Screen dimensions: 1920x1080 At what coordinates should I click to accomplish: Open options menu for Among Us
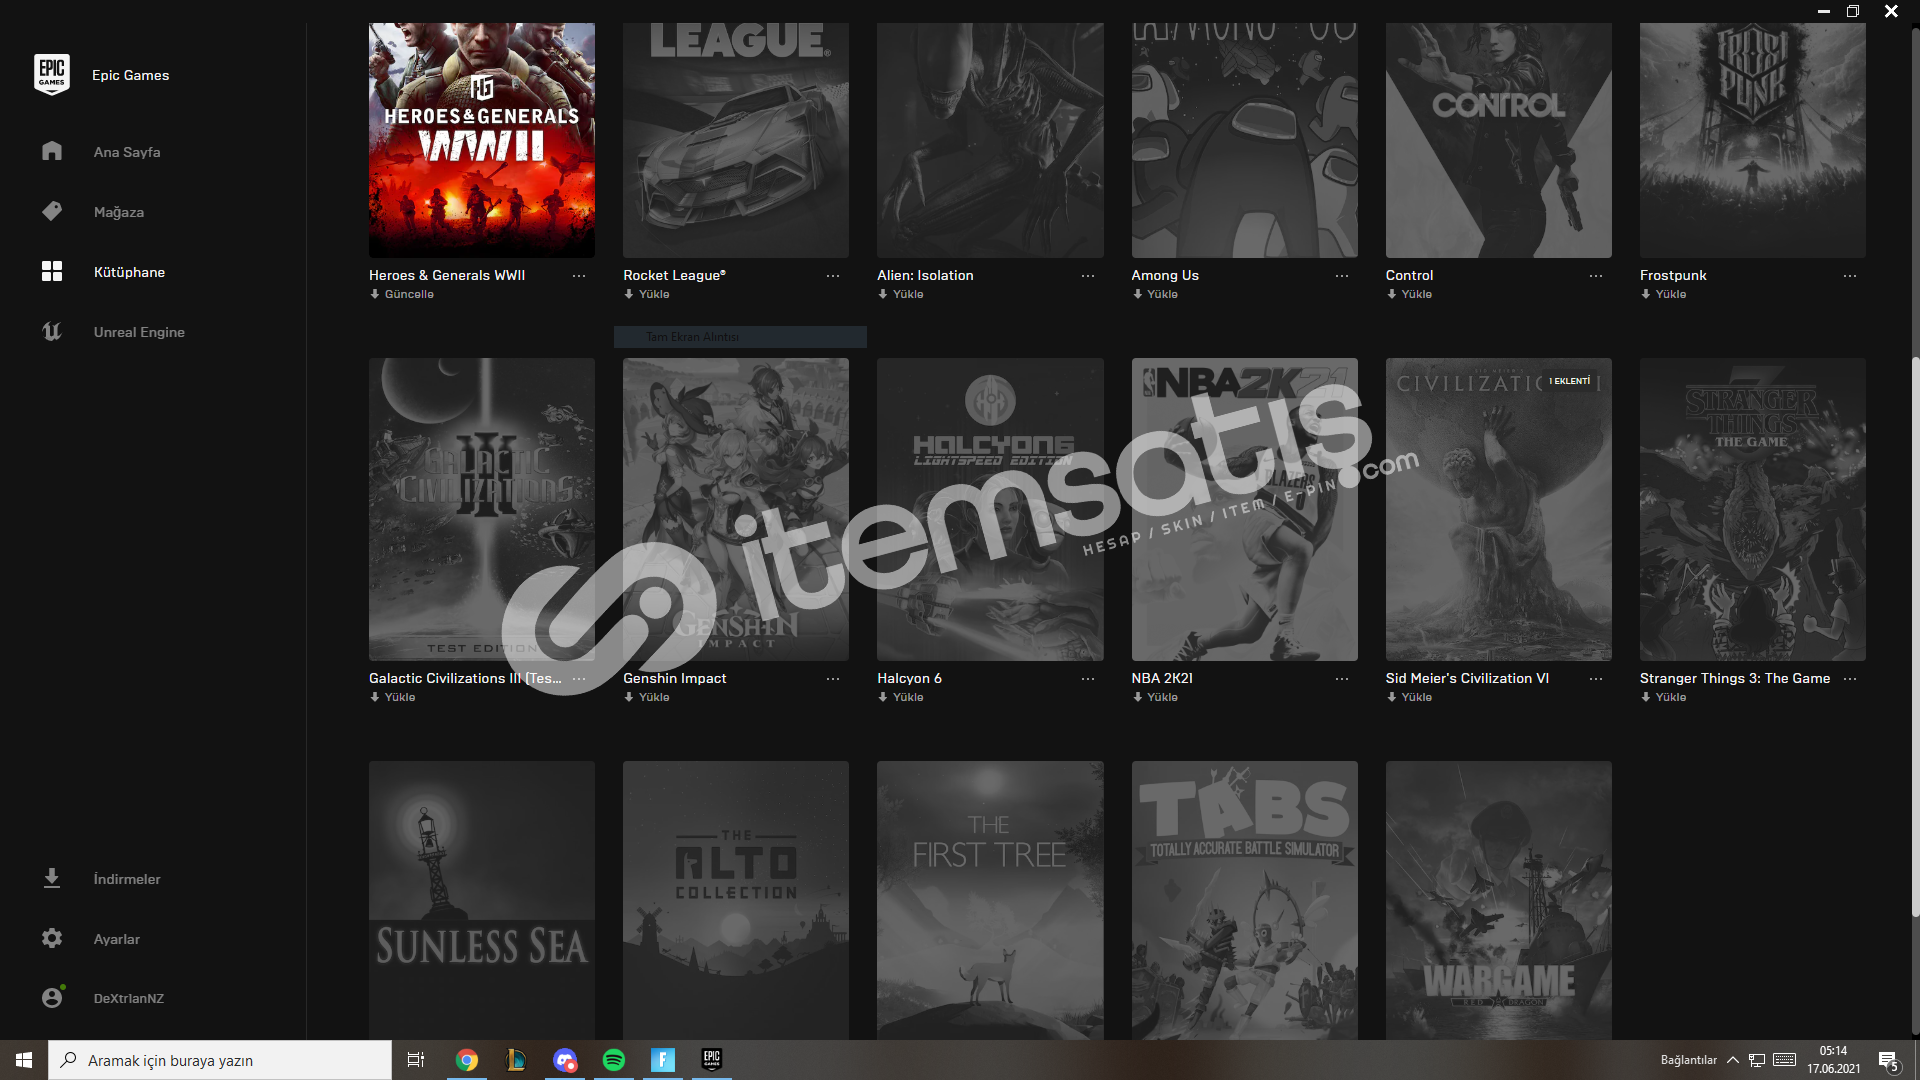pyautogui.click(x=1342, y=276)
